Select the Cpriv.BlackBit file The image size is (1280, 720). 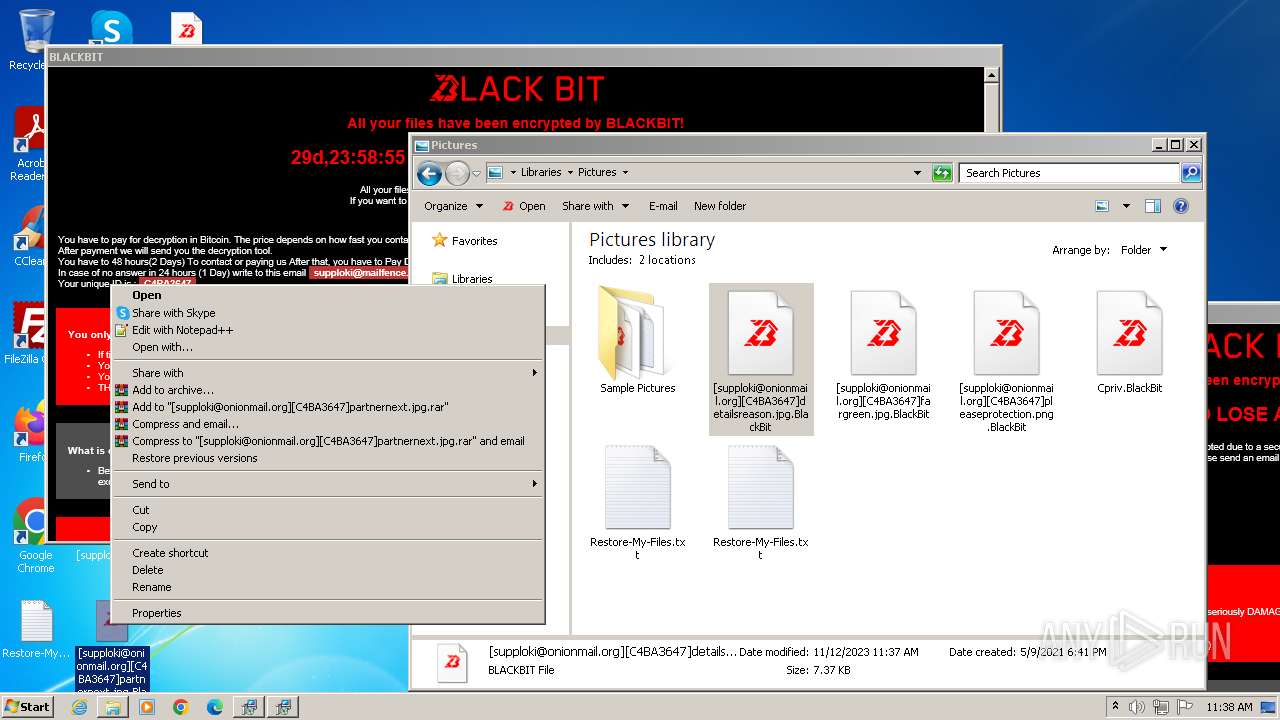pyautogui.click(x=1129, y=342)
